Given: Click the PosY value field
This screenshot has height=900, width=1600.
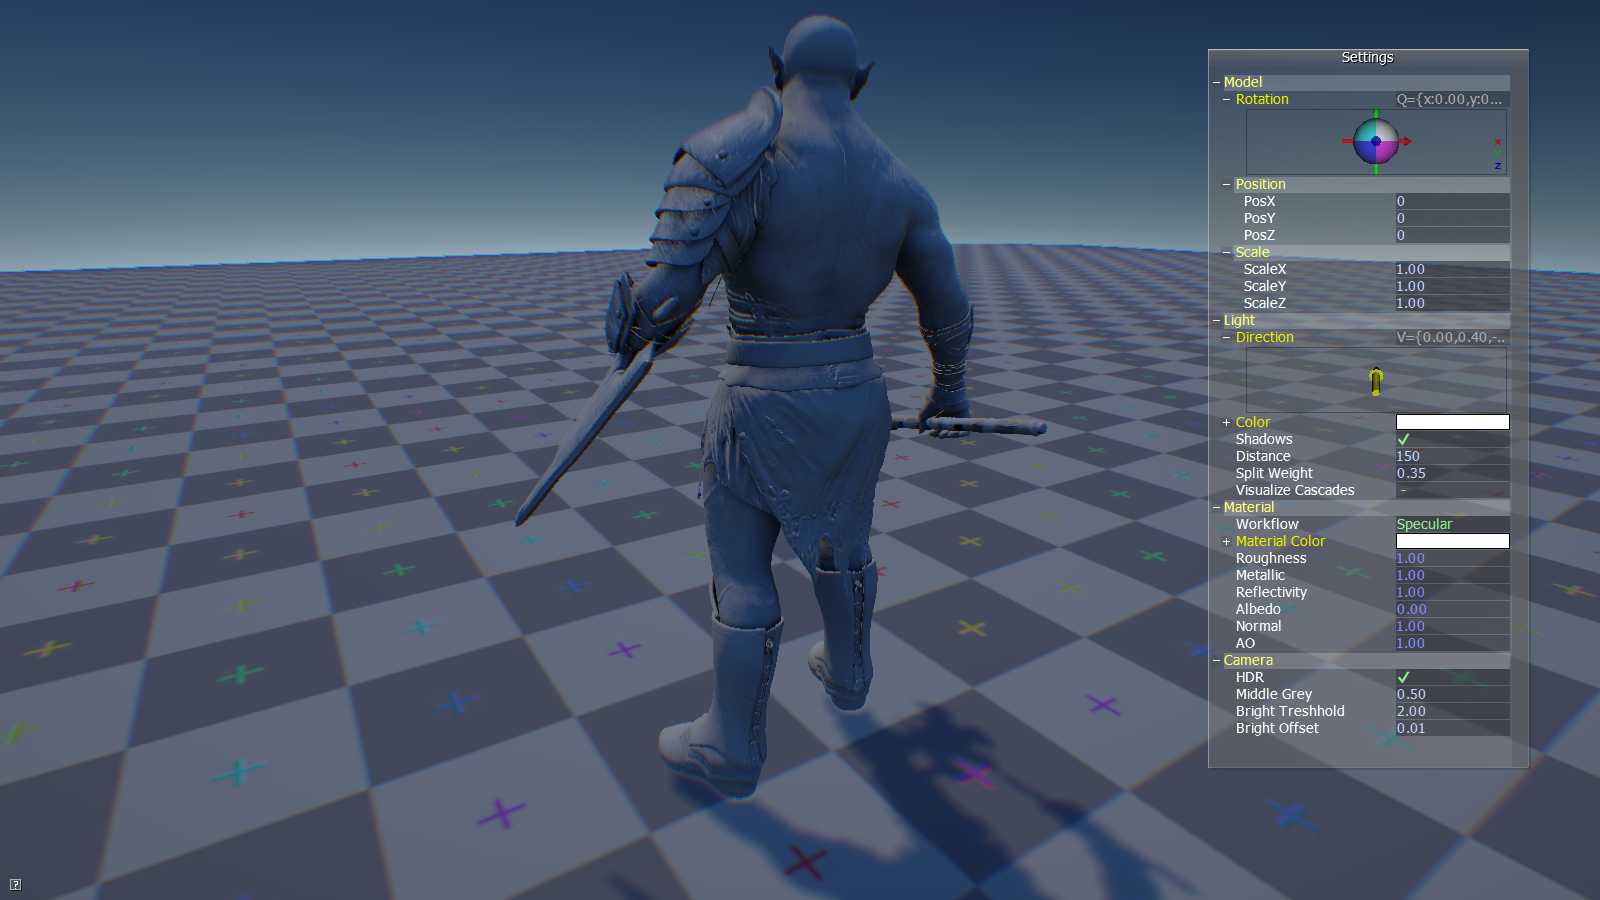Looking at the screenshot, I should tap(1452, 218).
